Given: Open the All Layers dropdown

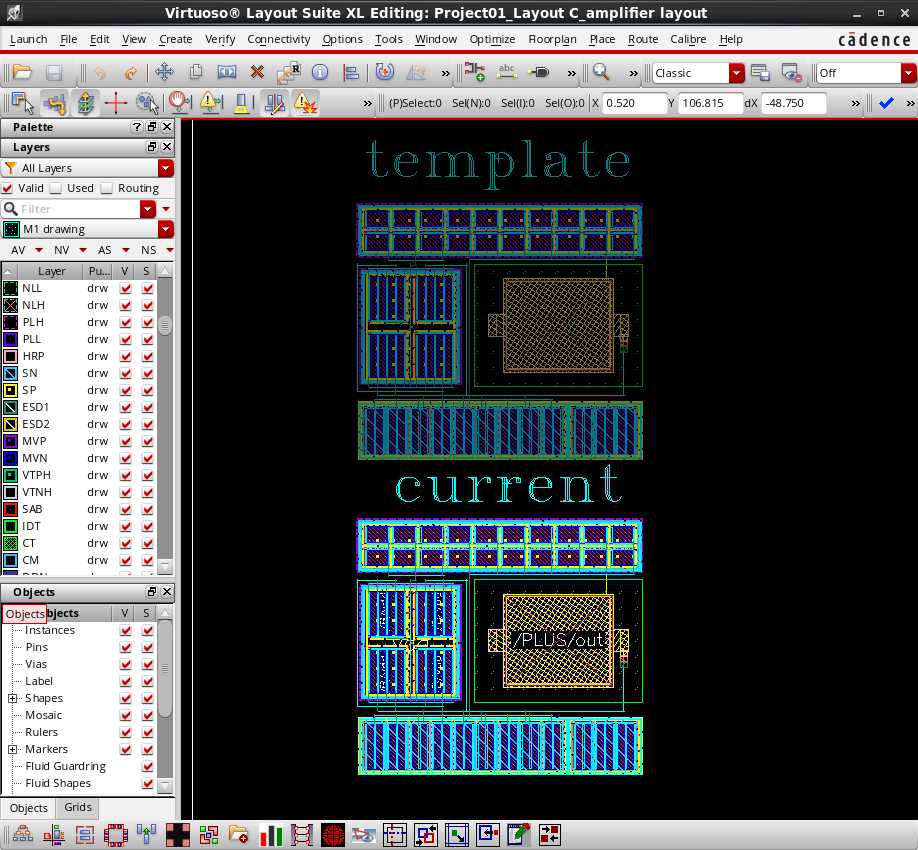Looking at the screenshot, I should coord(88,168).
